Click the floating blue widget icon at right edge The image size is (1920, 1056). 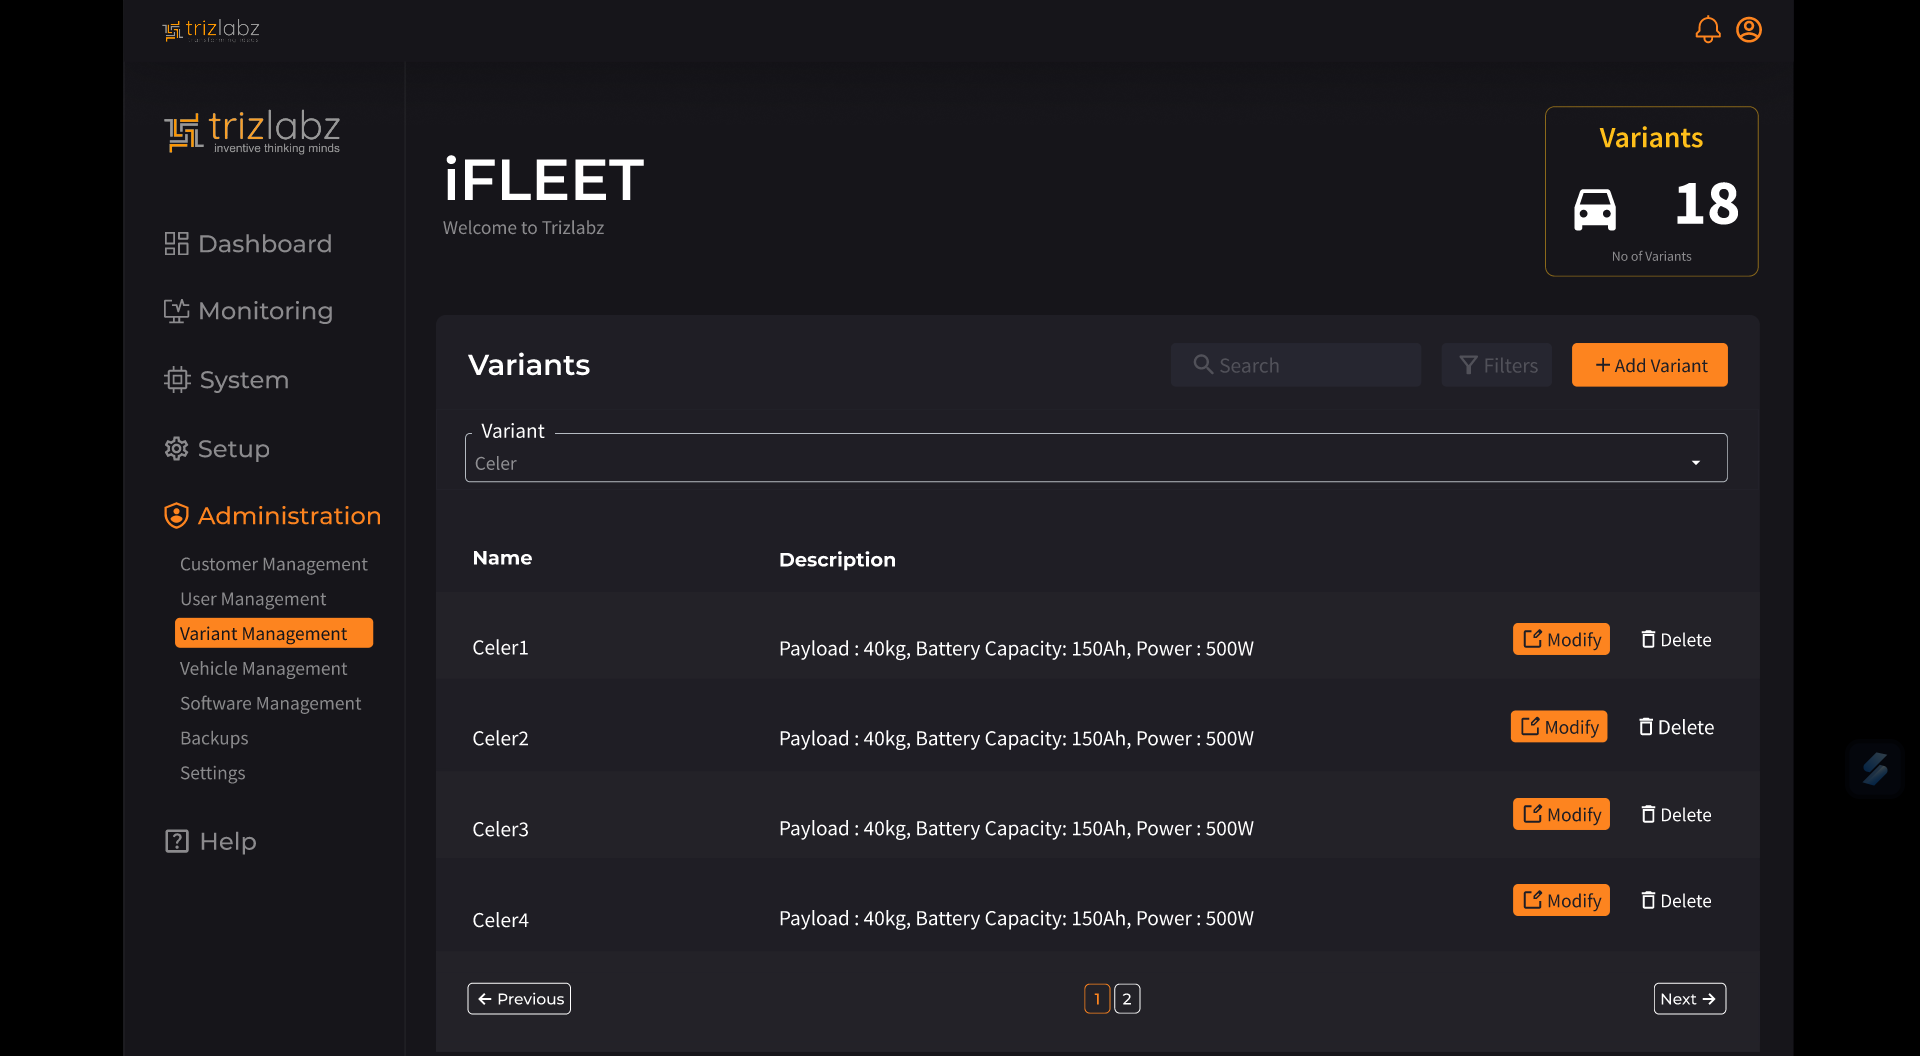[1874, 768]
